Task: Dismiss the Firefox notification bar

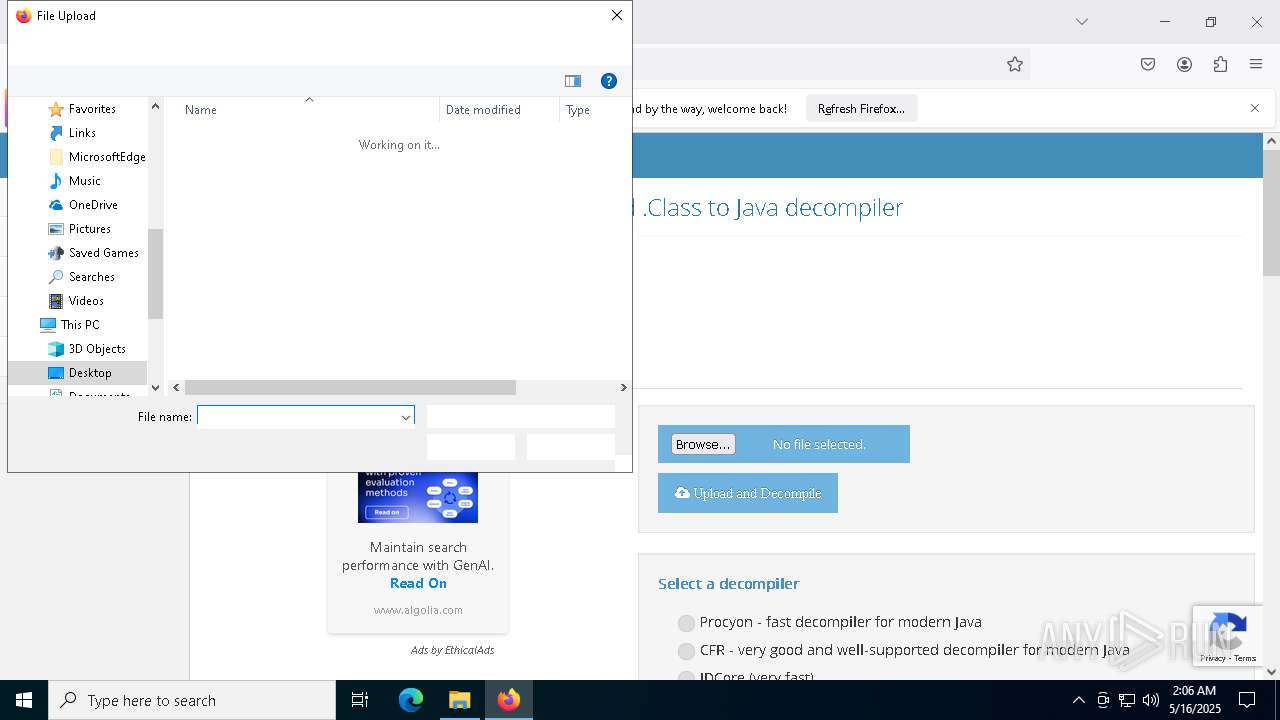Action: coord(1255,108)
